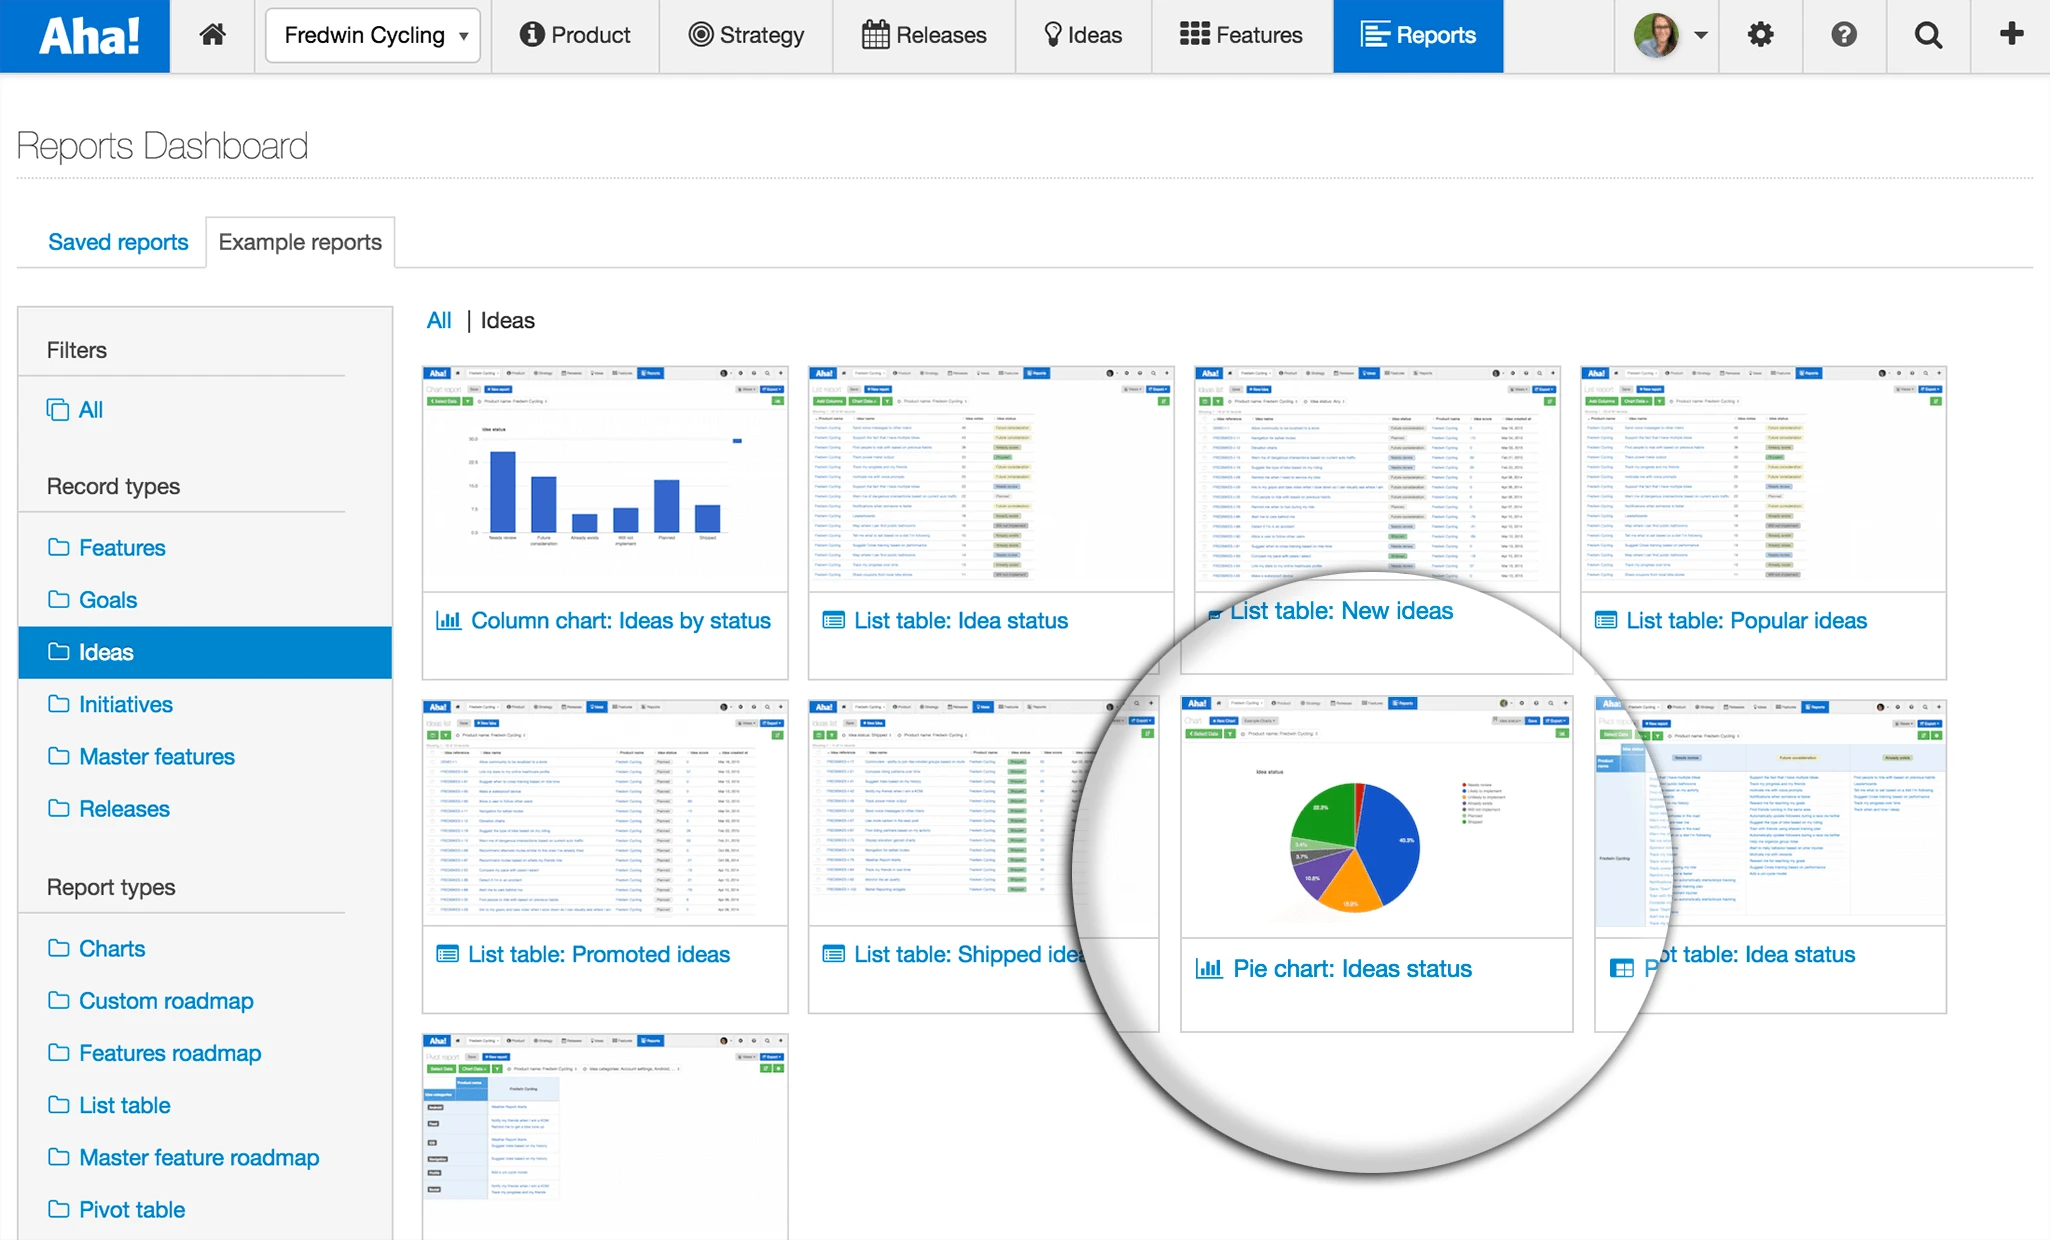Open settings gear icon
This screenshot has width=2050, height=1240.
[x=1760, y=35]
